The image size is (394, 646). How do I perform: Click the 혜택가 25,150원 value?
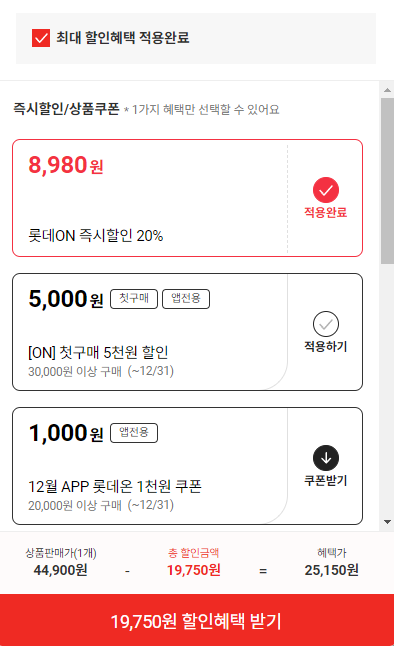(332, 570)
